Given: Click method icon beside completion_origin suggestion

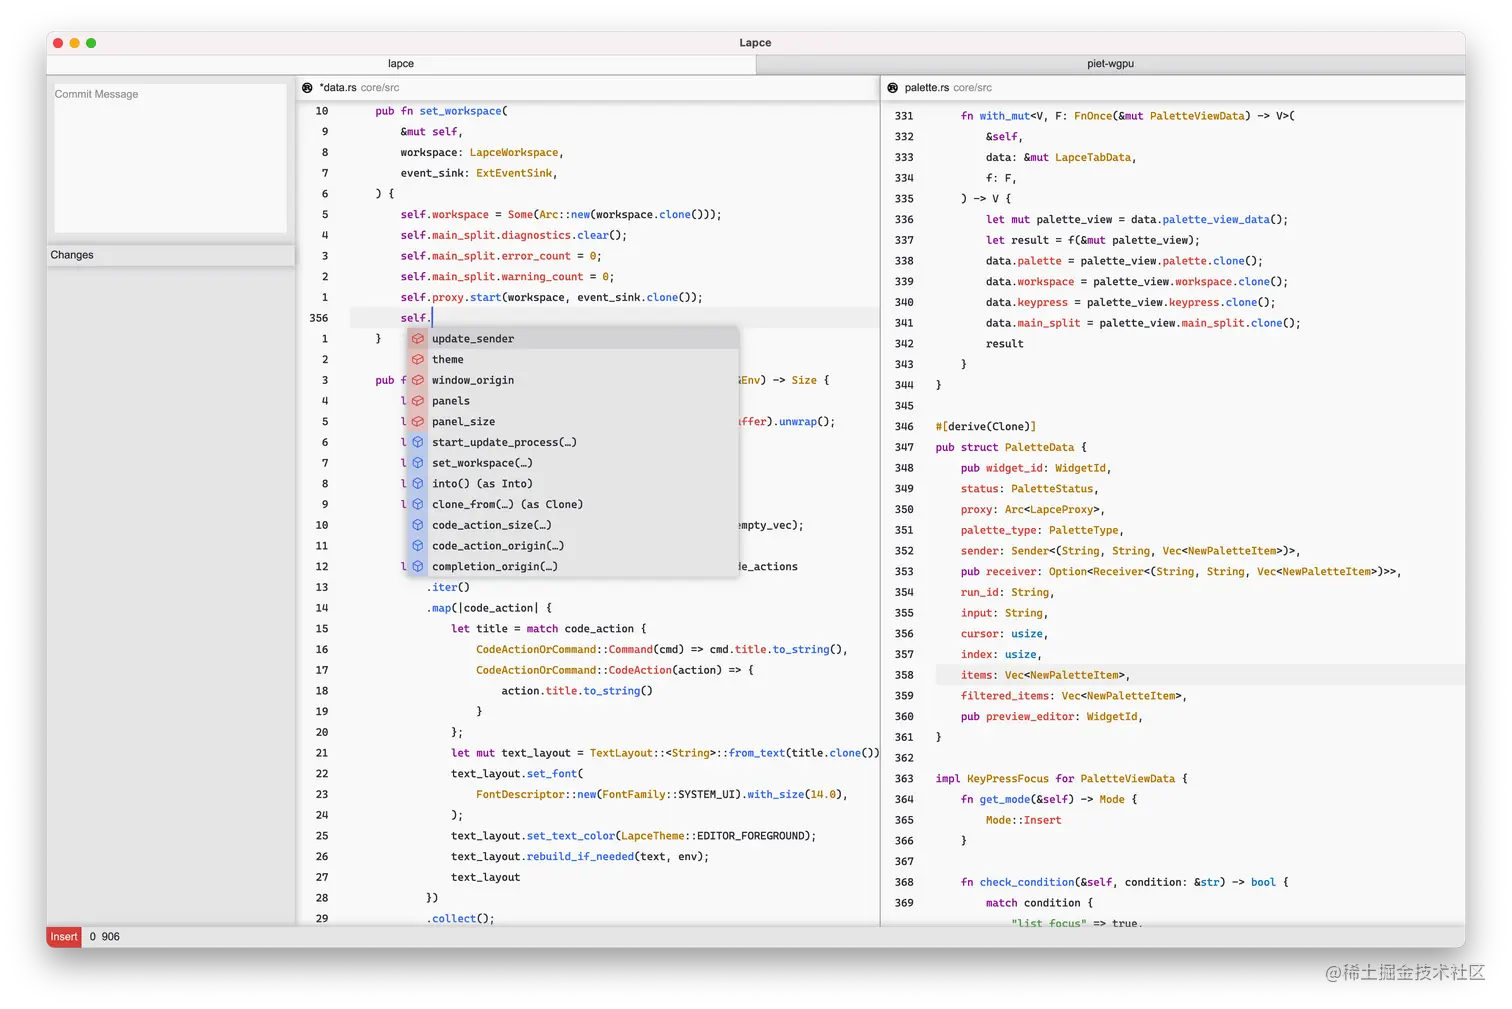Looking at the screenshot, I should (x=418, y=567).
